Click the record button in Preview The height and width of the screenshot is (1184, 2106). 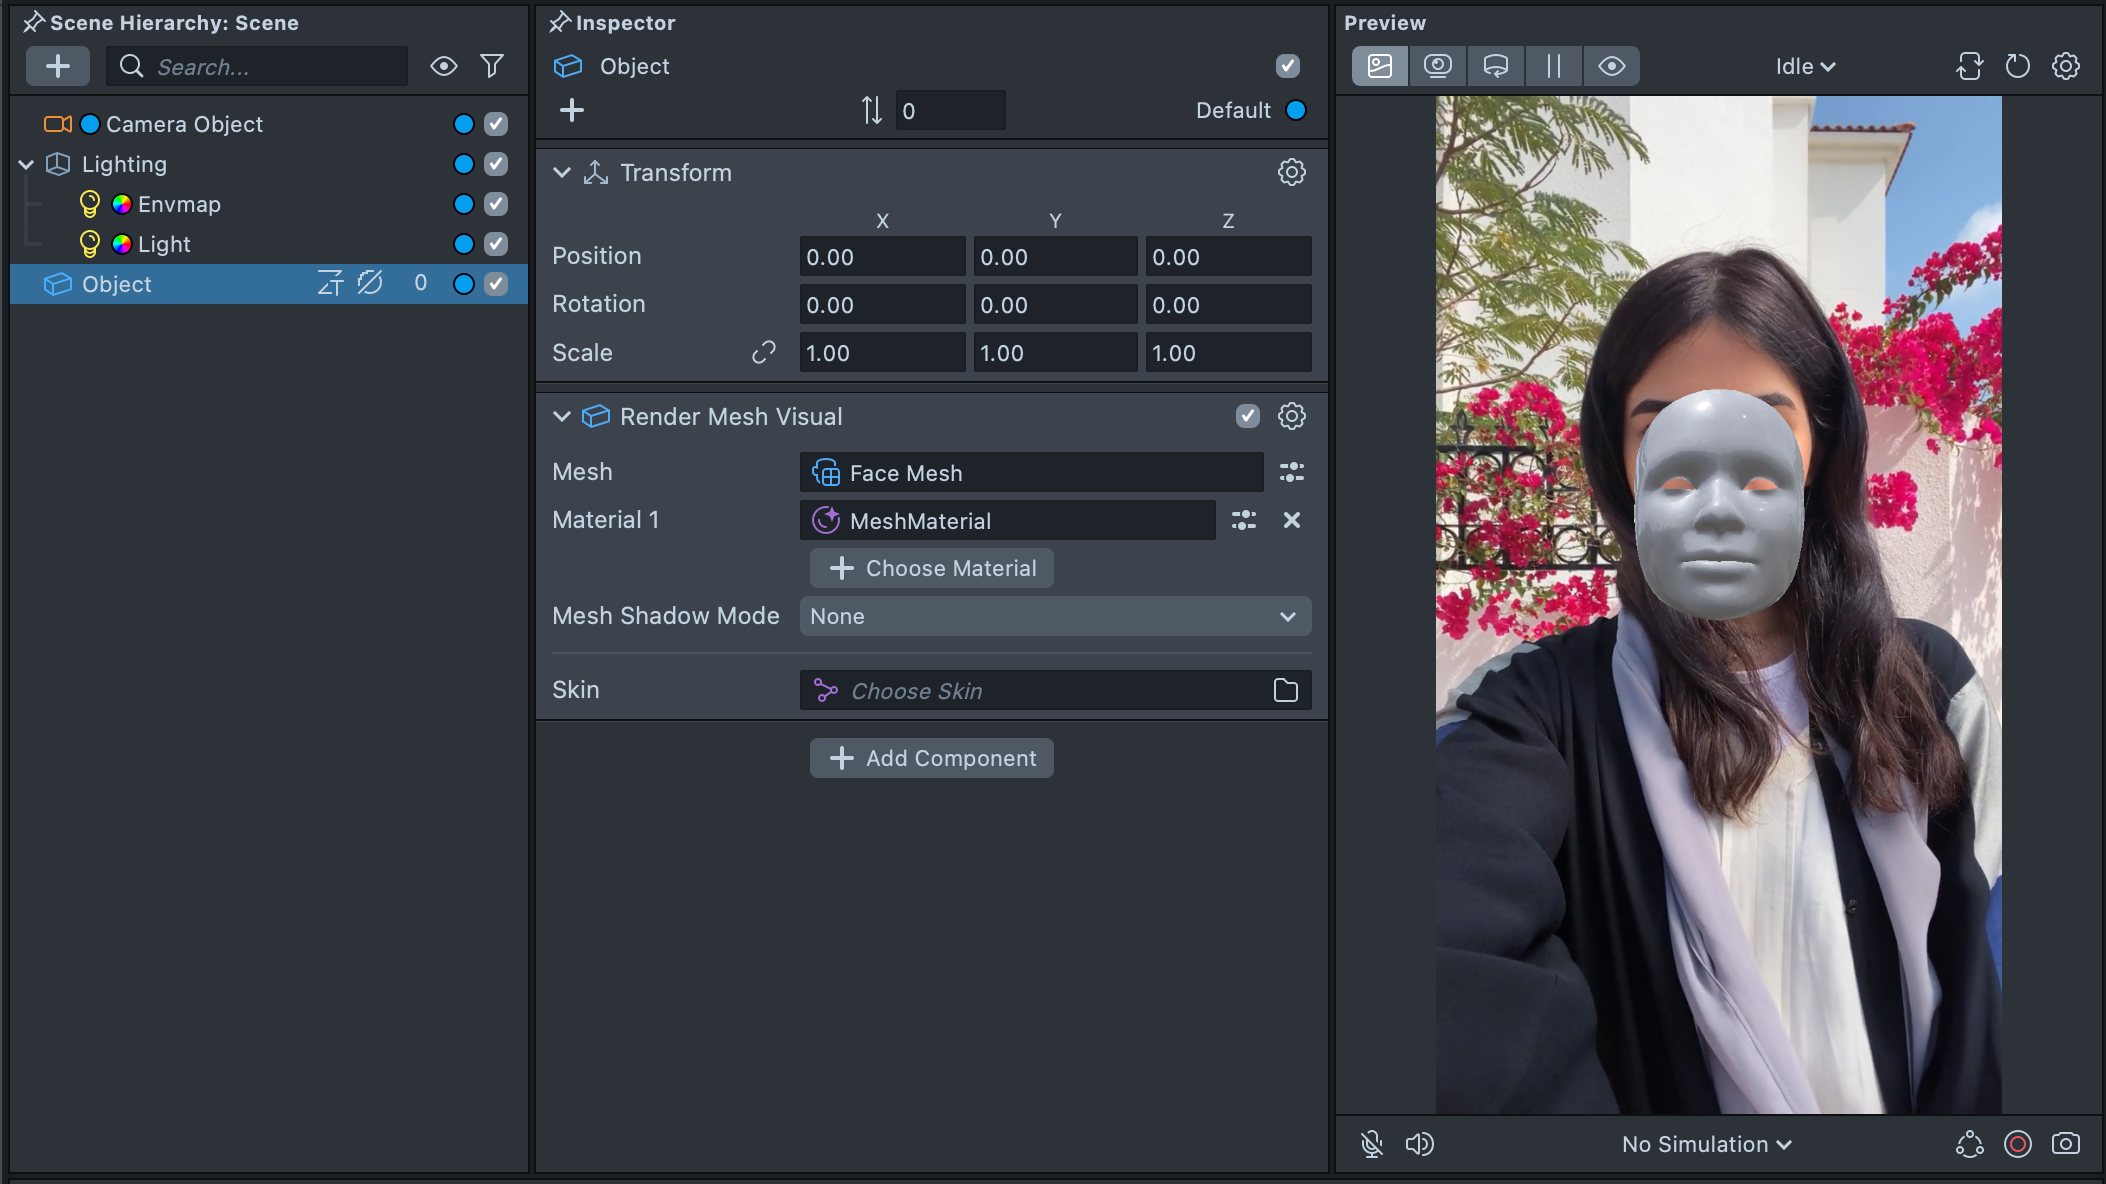pyautogui.click(x=2017, y=1144)
